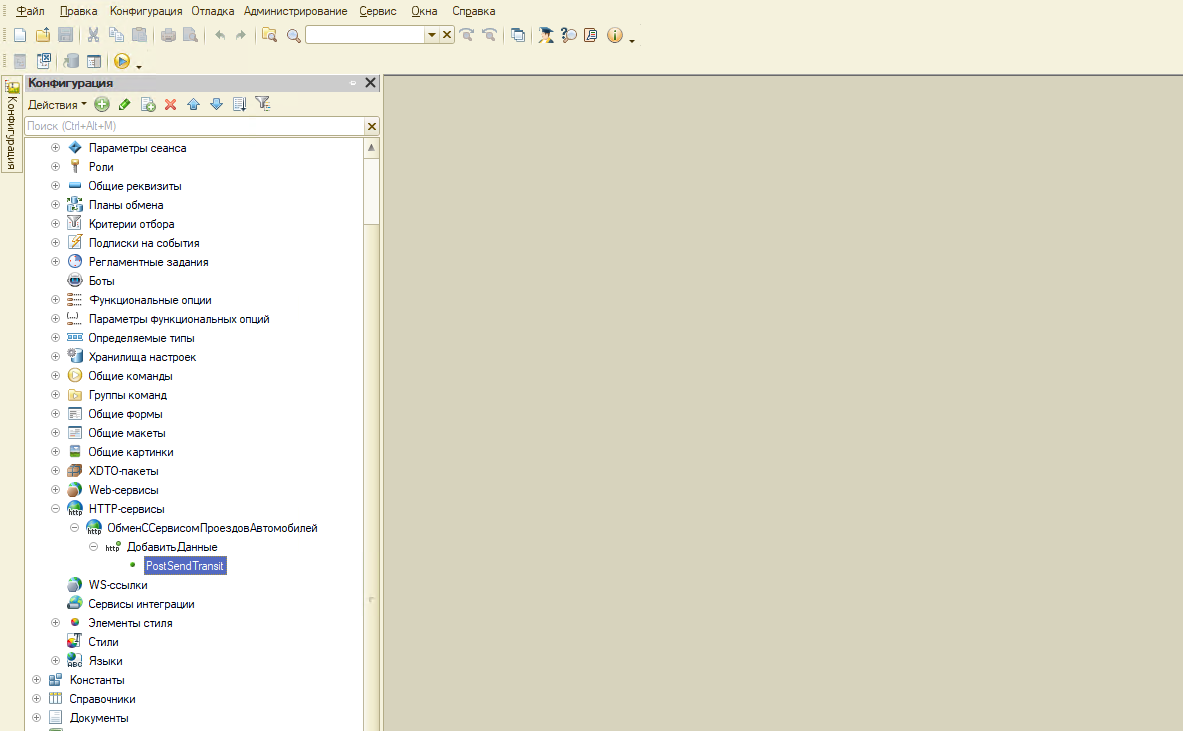Open the Файл menu
This screenshot has height=731, width=1183.
click(x=30, y=11)
